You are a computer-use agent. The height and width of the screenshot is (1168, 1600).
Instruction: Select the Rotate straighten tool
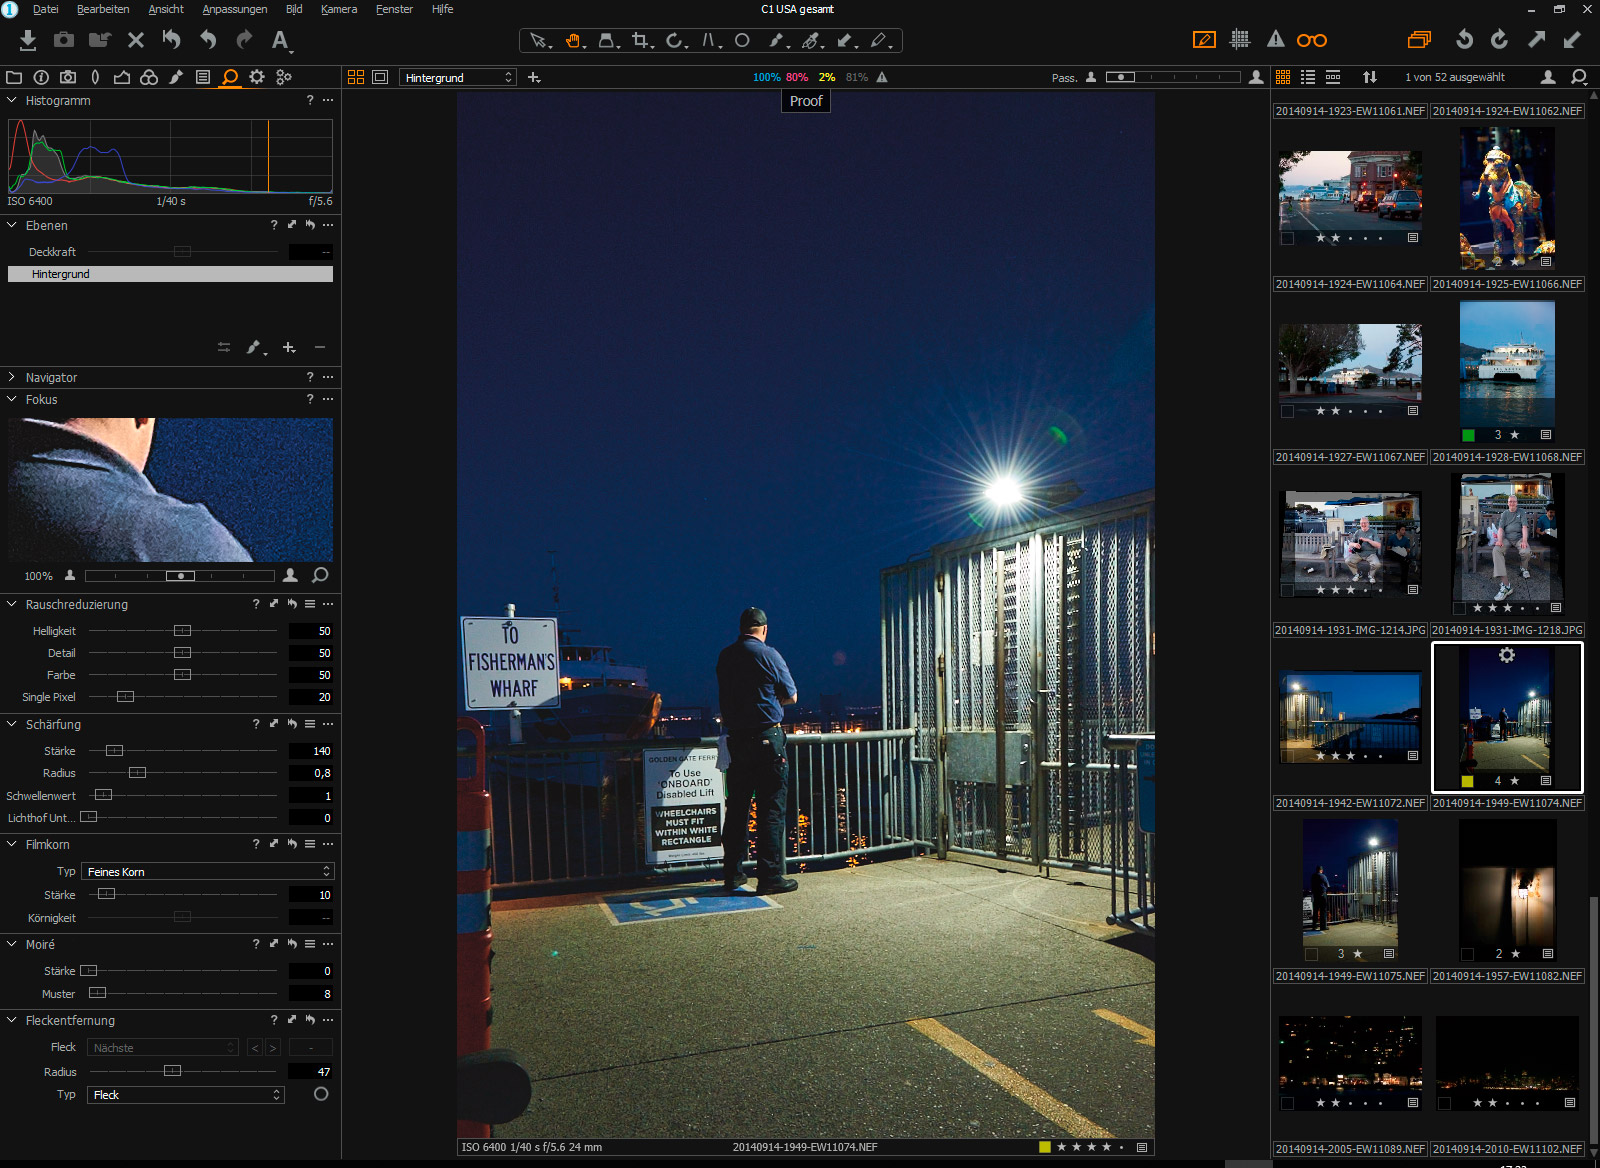coord(676,41)
